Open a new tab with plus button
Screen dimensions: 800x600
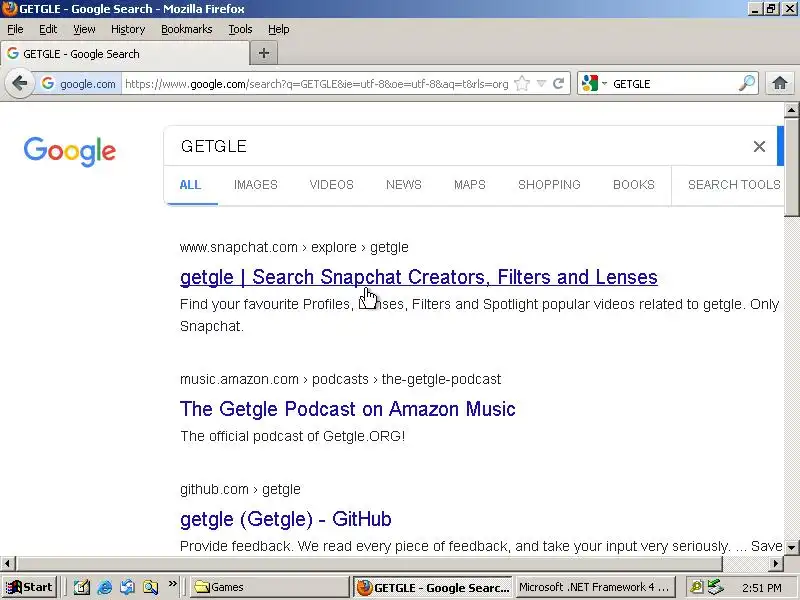264,53
